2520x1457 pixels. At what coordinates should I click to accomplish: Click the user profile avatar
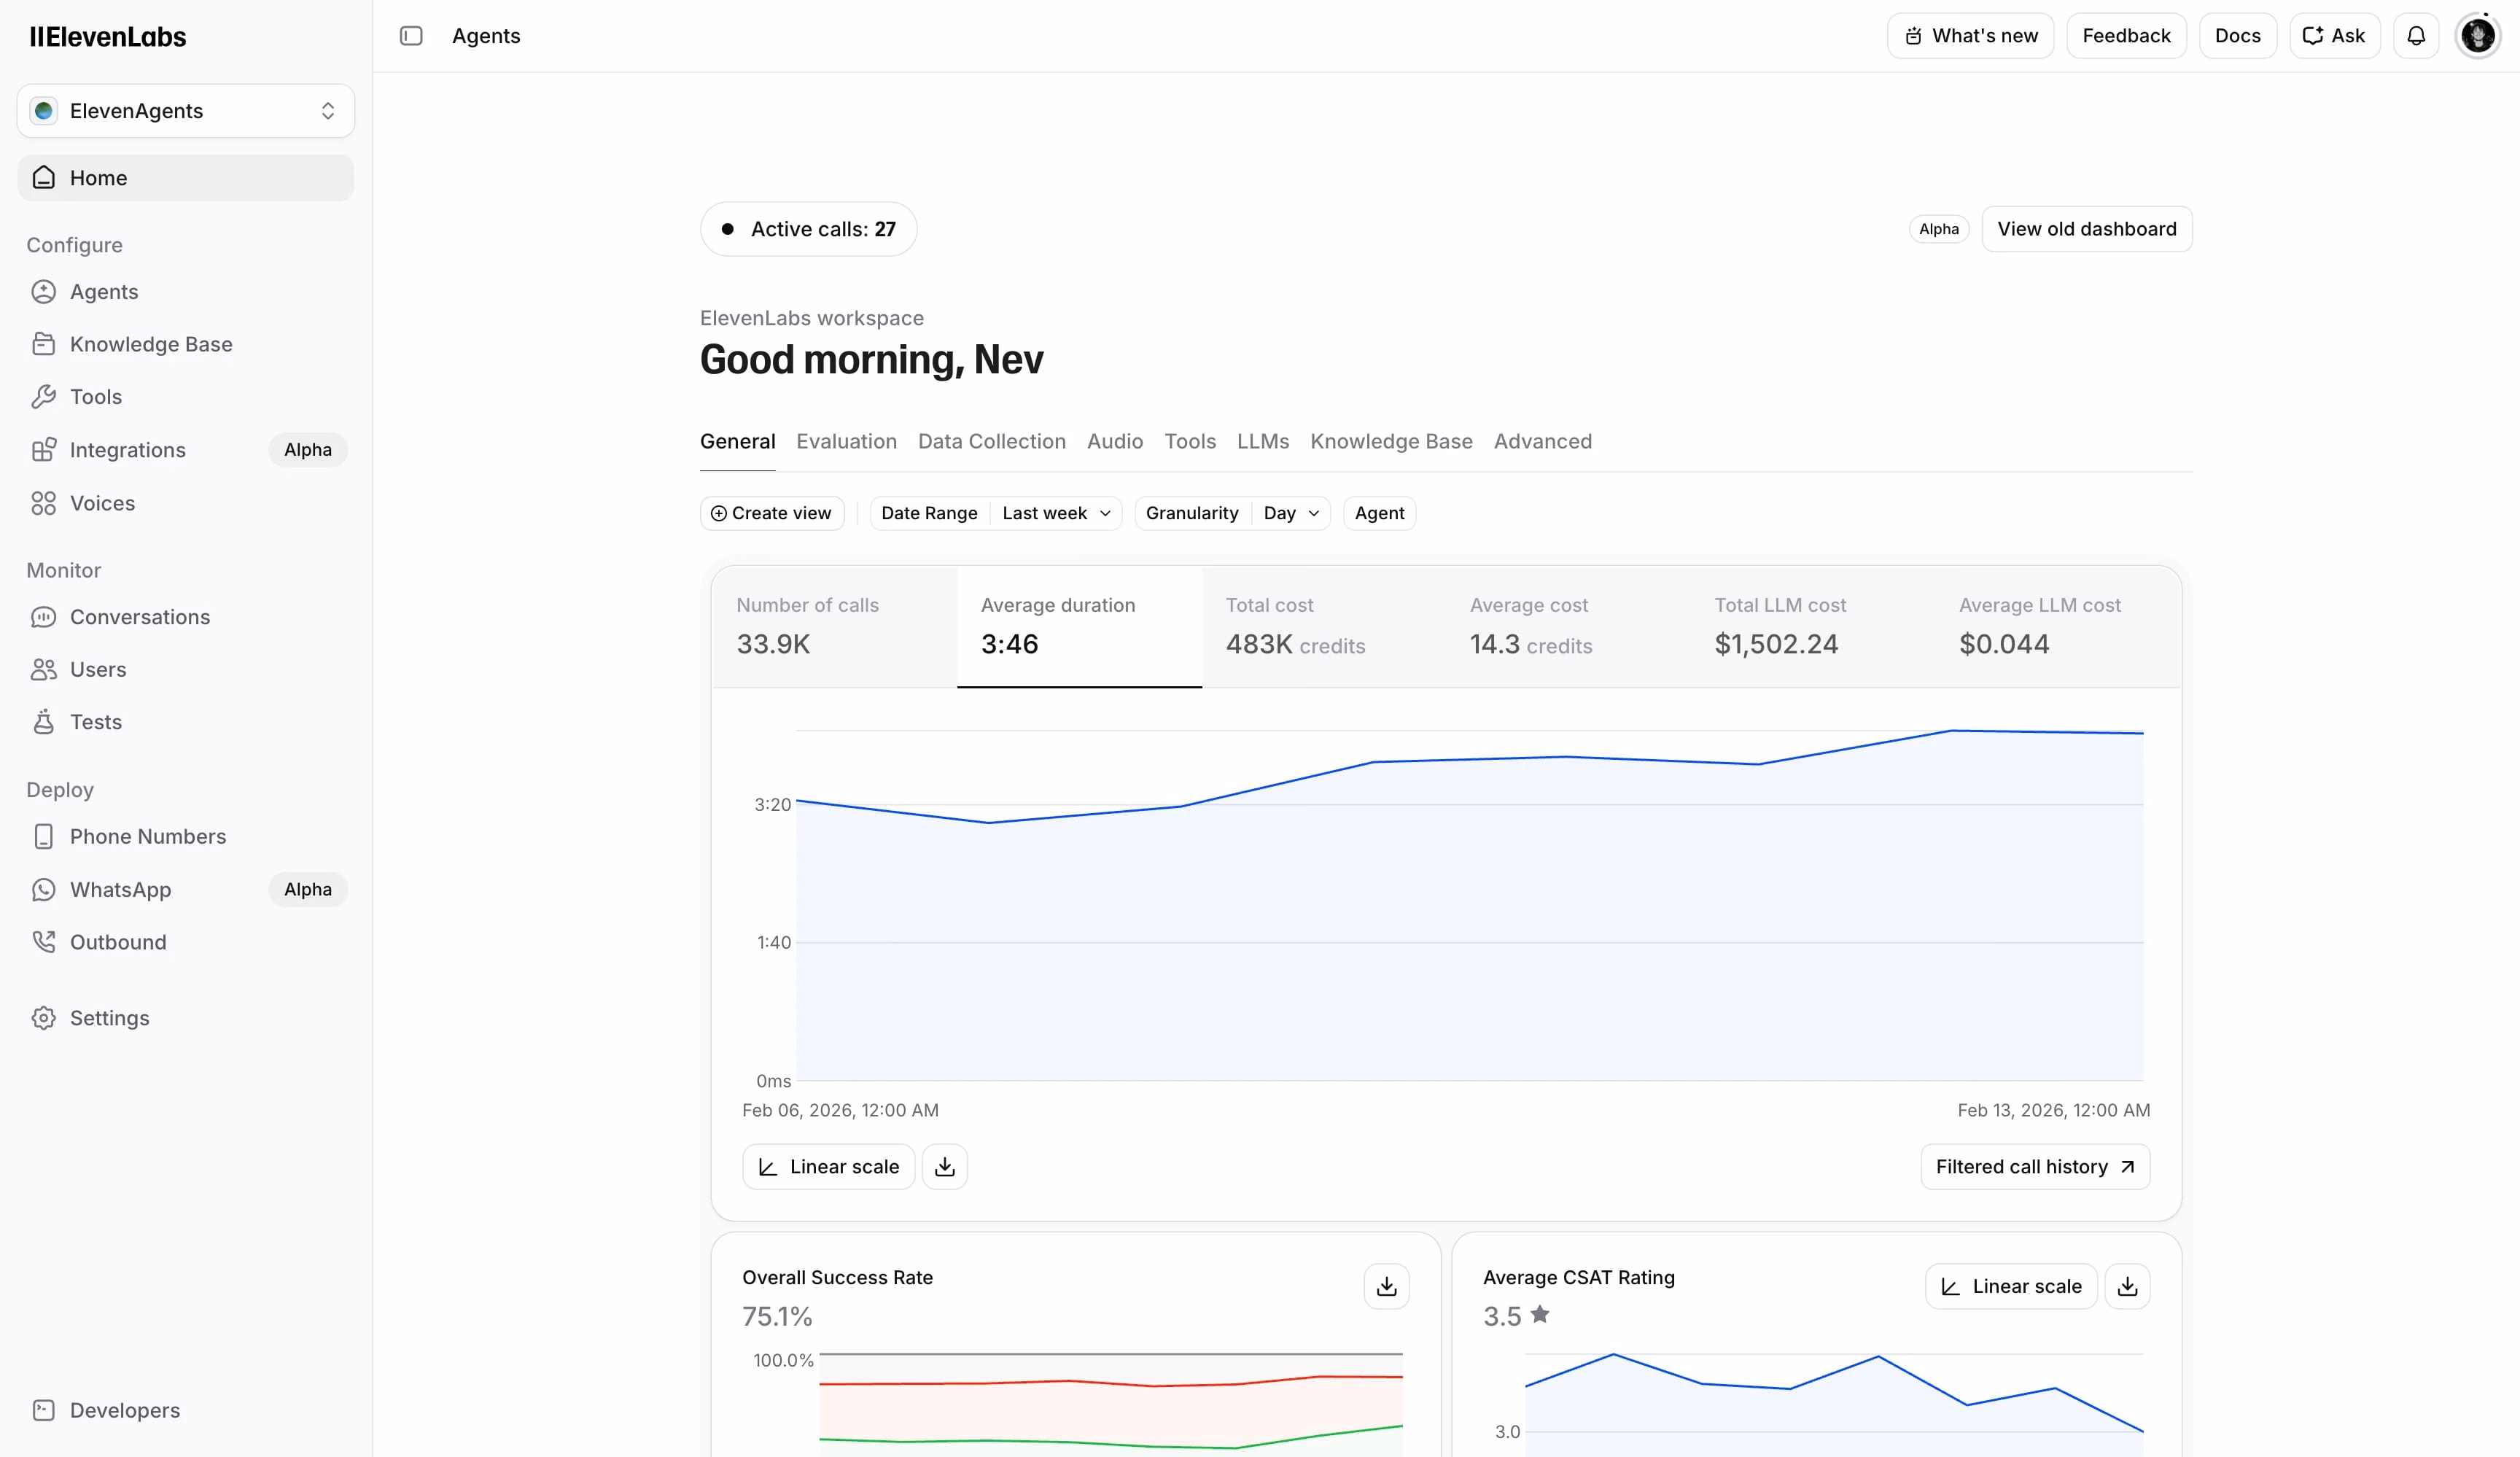point(2478,36)
